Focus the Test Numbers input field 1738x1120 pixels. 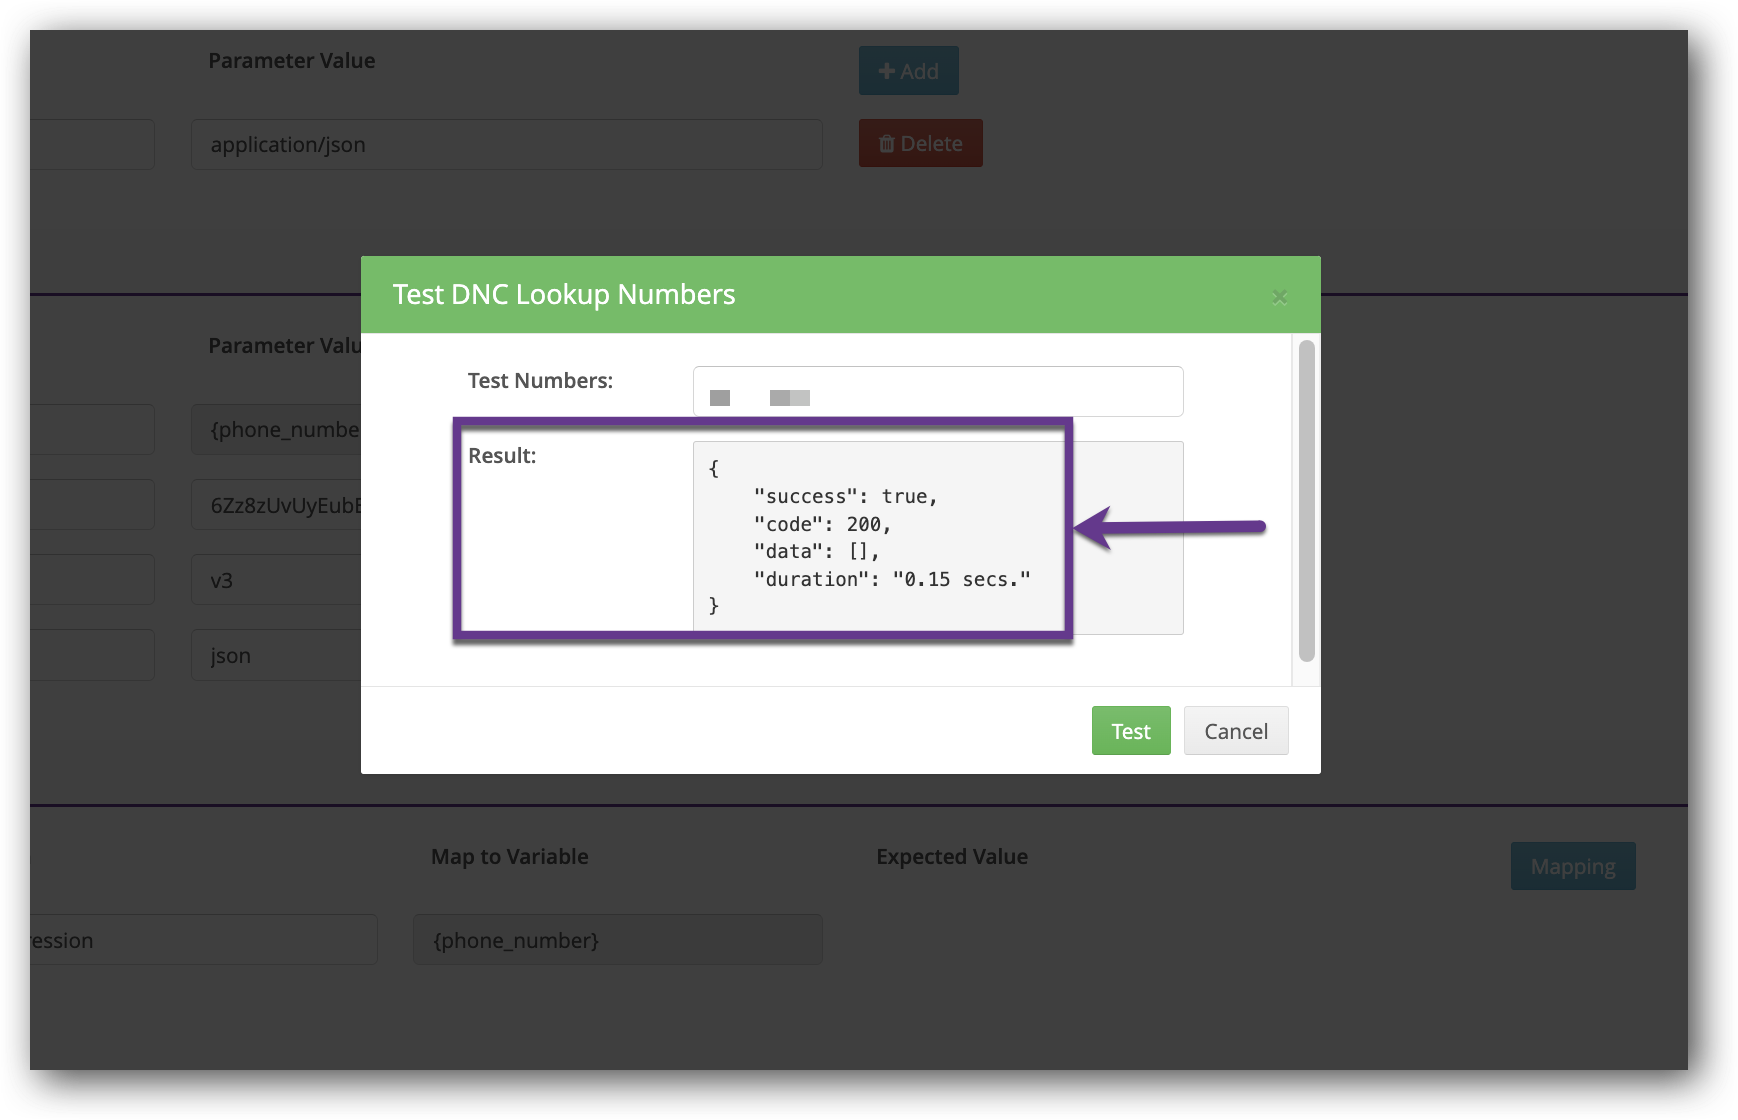(x=938, y=391)
